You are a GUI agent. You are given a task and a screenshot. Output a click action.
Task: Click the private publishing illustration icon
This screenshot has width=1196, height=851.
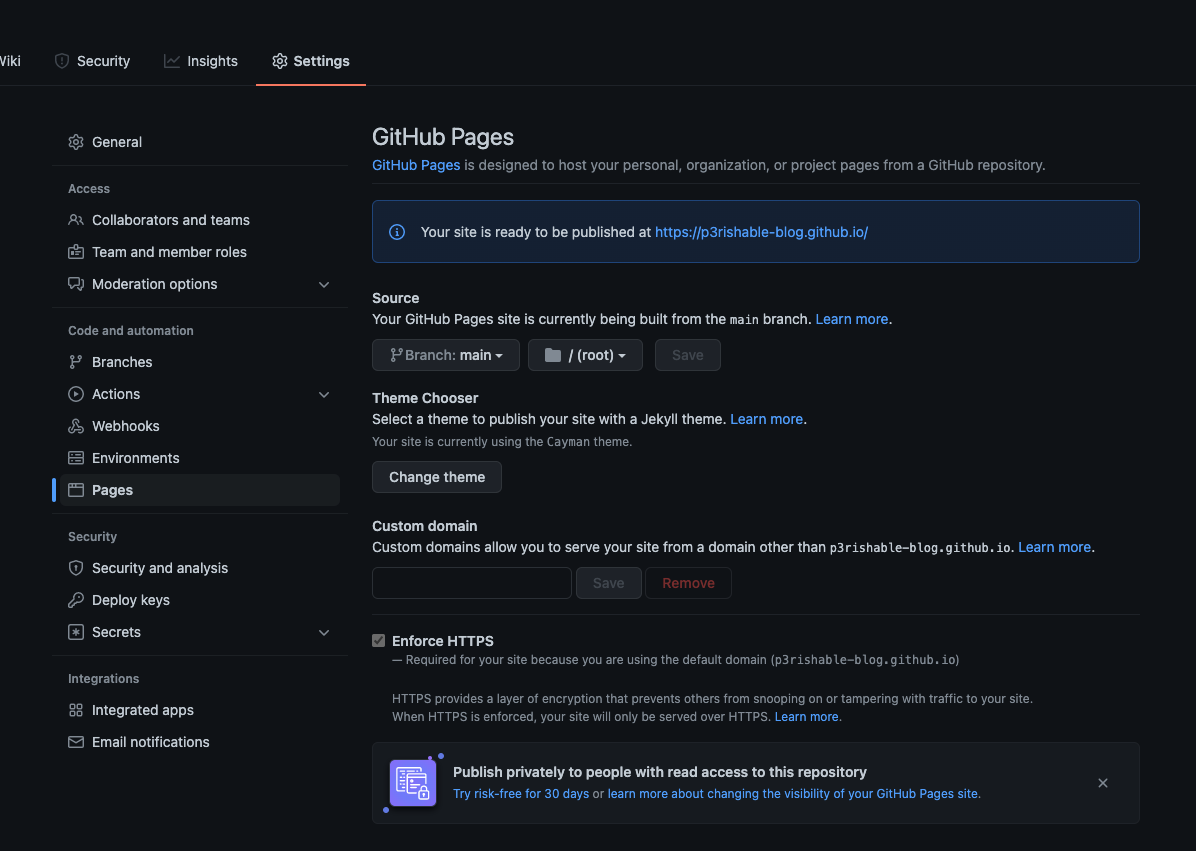413,782
